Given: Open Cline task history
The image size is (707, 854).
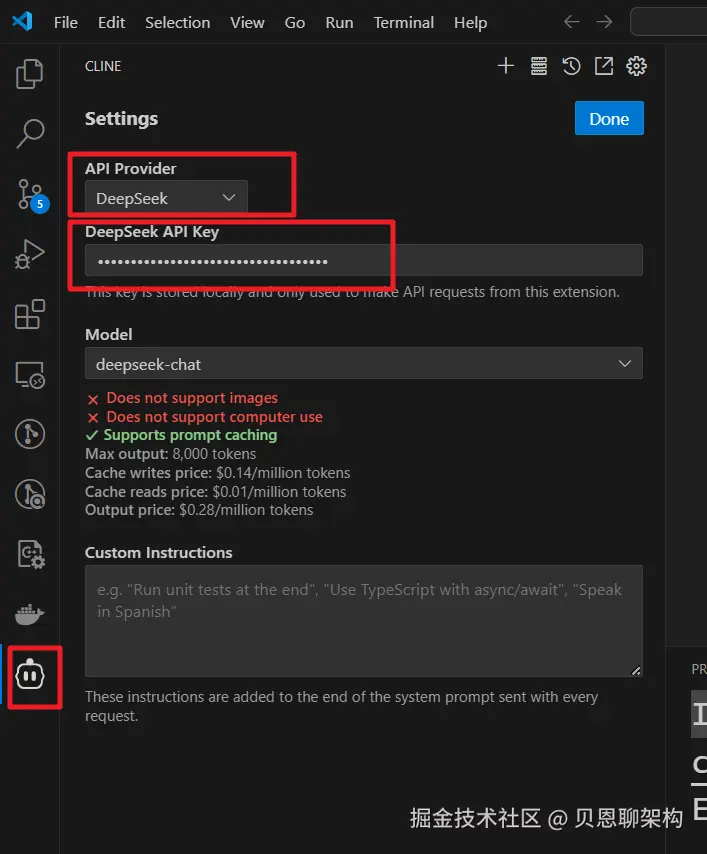Looking at the screenshot, I should (x=571, y=66).
